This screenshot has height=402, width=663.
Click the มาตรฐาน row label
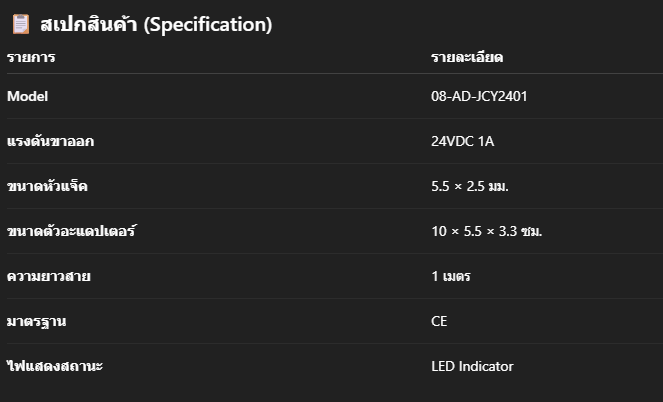click(x=36, y=322)
